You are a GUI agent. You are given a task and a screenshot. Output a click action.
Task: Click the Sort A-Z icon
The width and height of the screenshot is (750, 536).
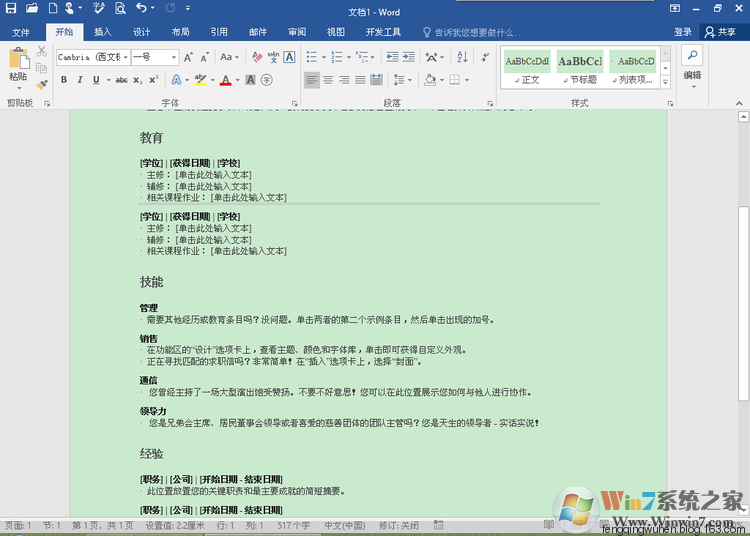pyautogui.click(x=461, y=57)
